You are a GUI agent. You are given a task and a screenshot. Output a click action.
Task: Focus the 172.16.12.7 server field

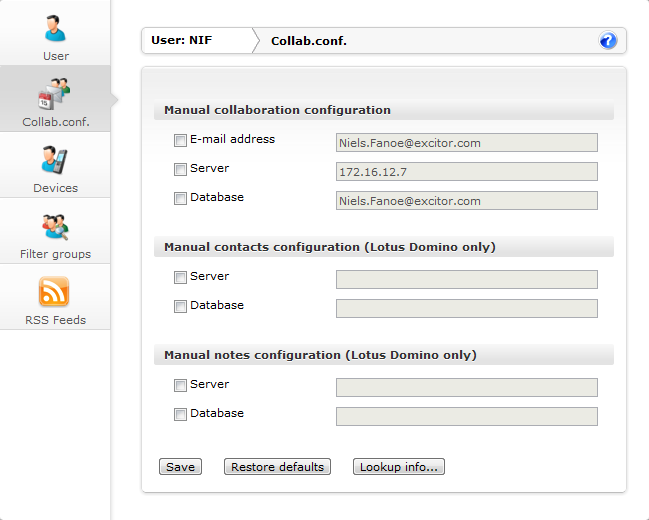466,172
